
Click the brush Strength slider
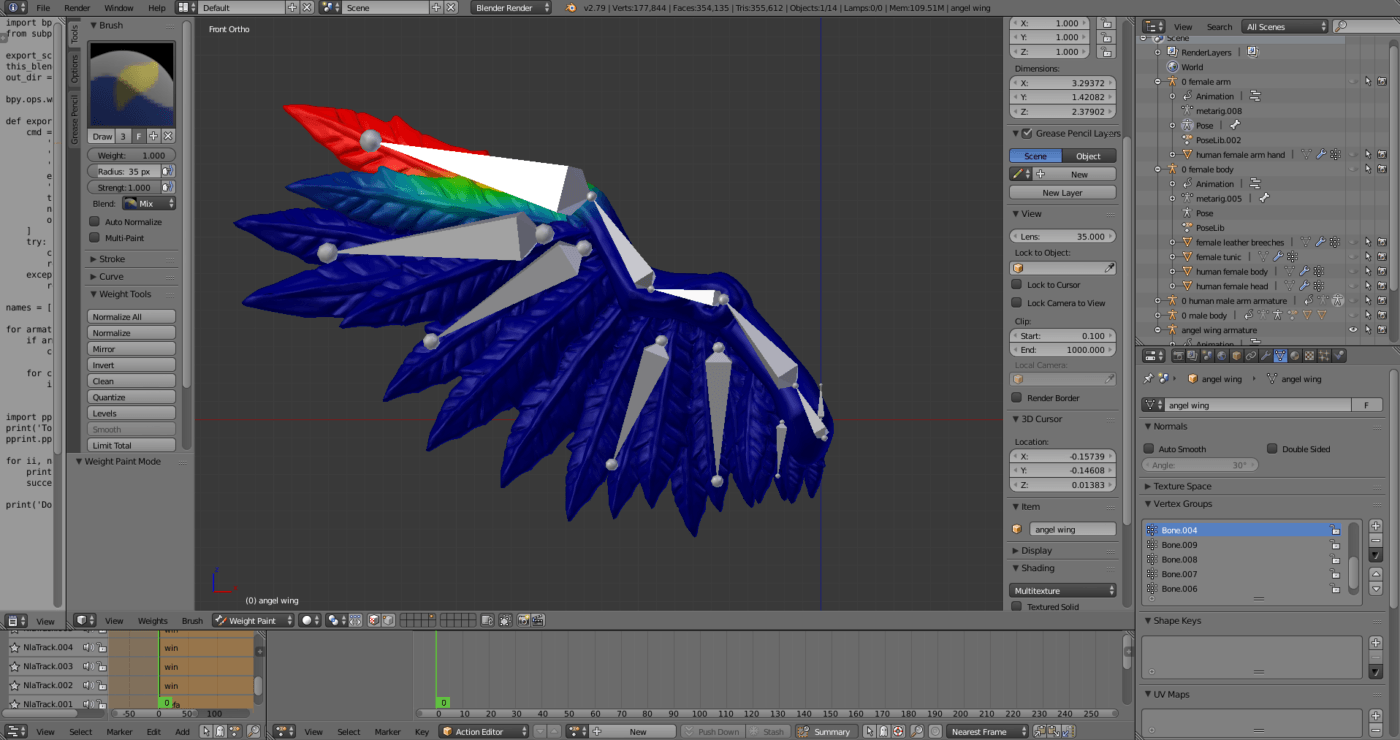point(124,187)
